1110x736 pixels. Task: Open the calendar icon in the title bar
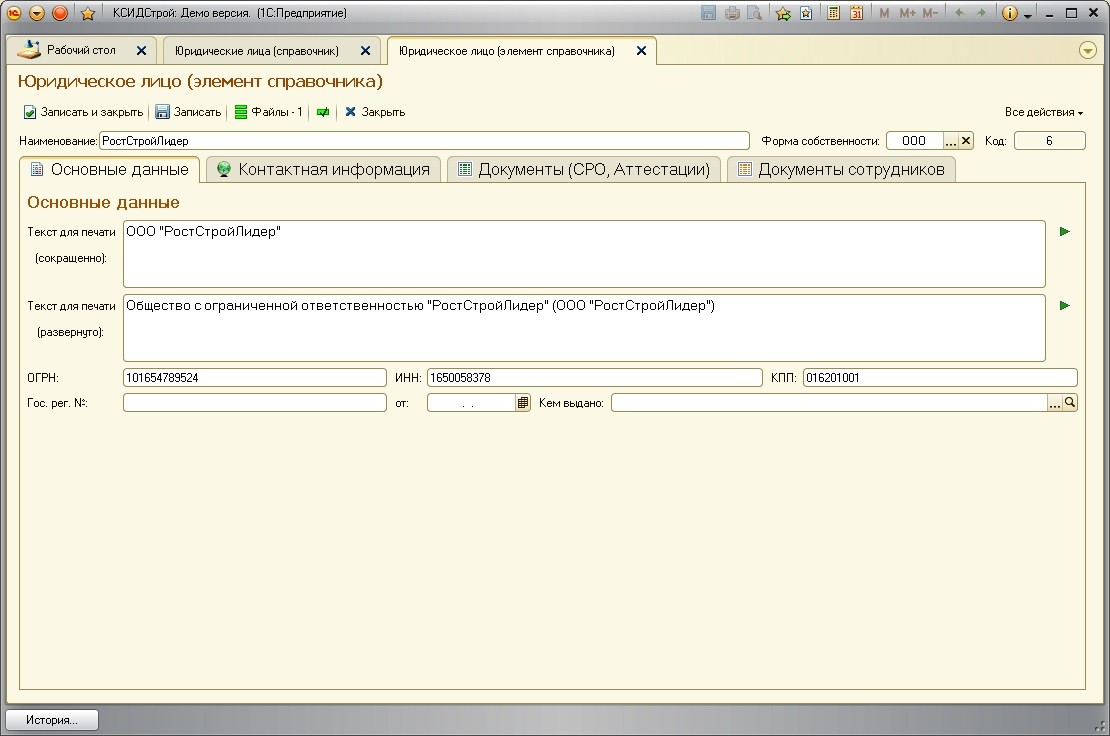[x=856, y=13]
